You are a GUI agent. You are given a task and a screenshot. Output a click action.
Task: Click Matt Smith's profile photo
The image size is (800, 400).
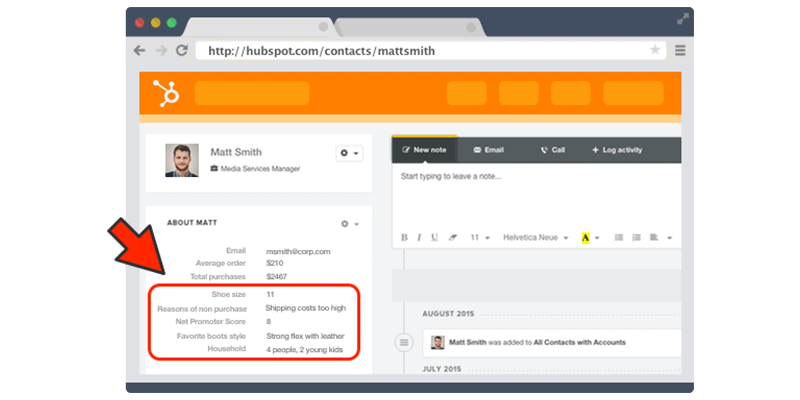[x=182, y=160]
